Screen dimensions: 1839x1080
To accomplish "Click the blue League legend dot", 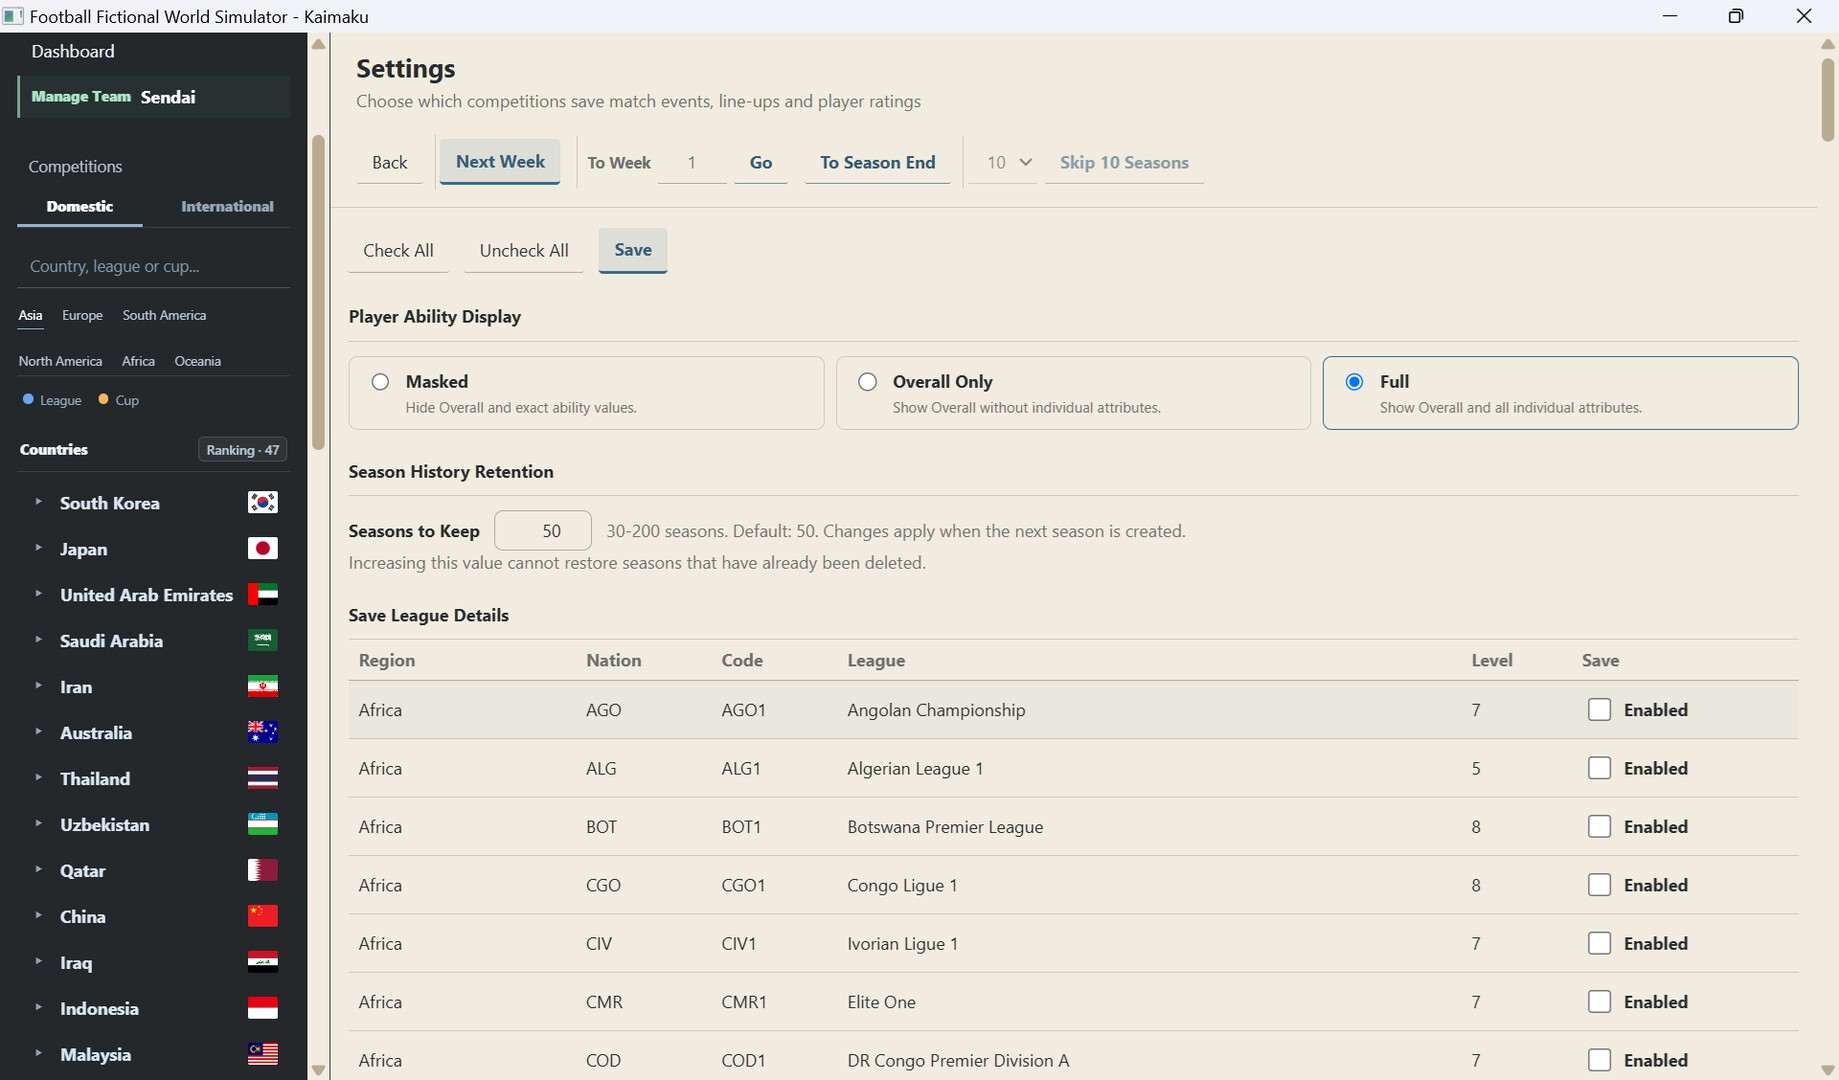I will [x=28, y=399].
